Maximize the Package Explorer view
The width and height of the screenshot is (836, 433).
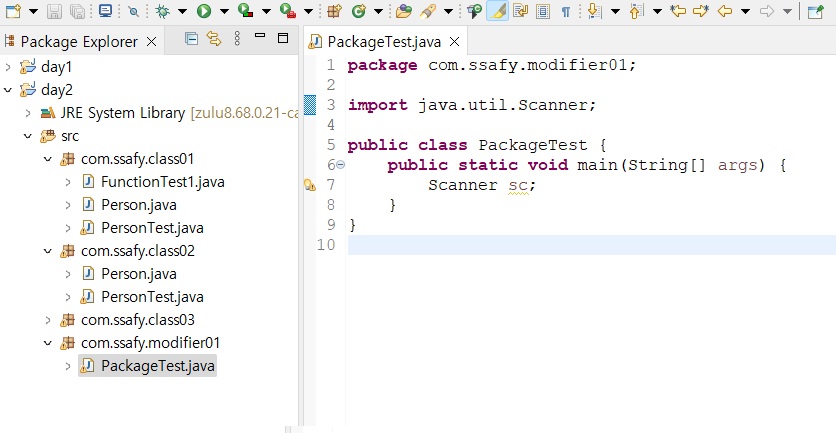point(283,38)
